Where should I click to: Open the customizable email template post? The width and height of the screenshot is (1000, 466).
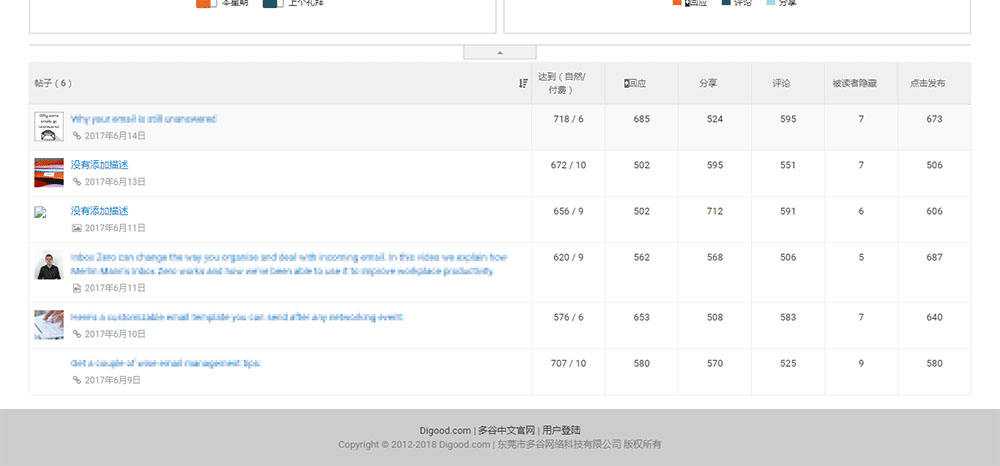tap(237, 317)
